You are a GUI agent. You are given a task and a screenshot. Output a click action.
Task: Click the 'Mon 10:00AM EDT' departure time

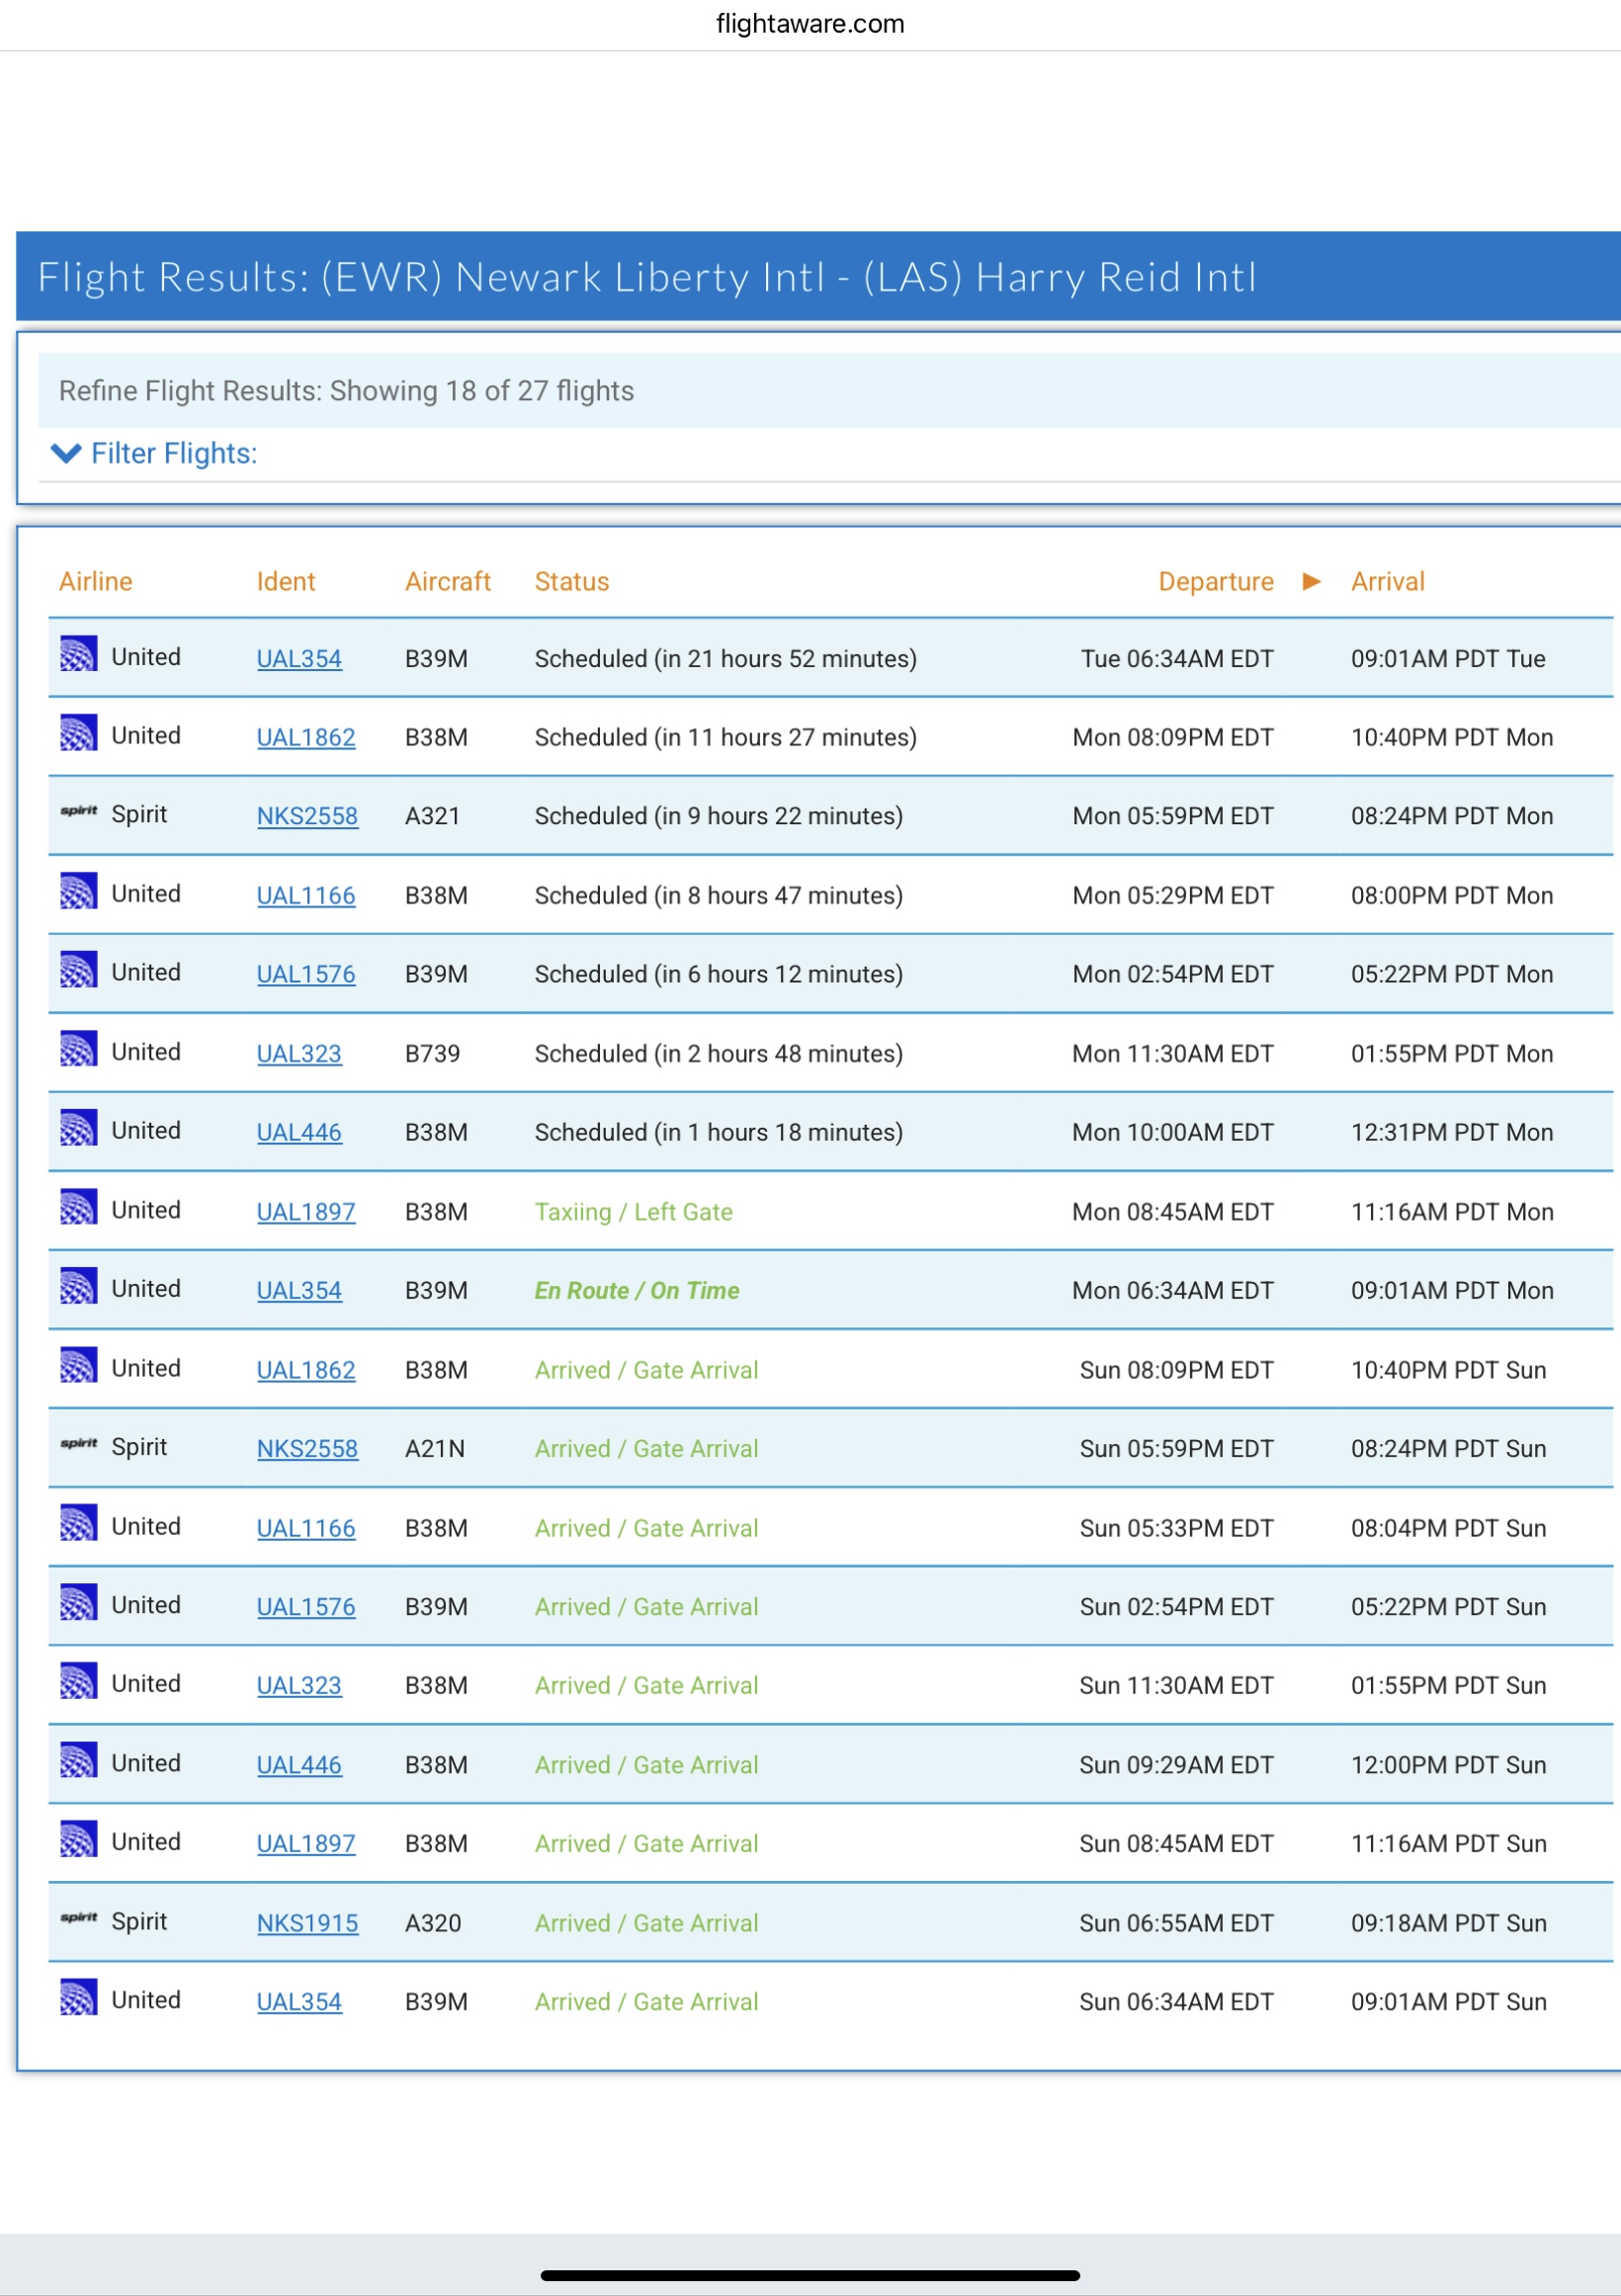pos(1173,1133)
